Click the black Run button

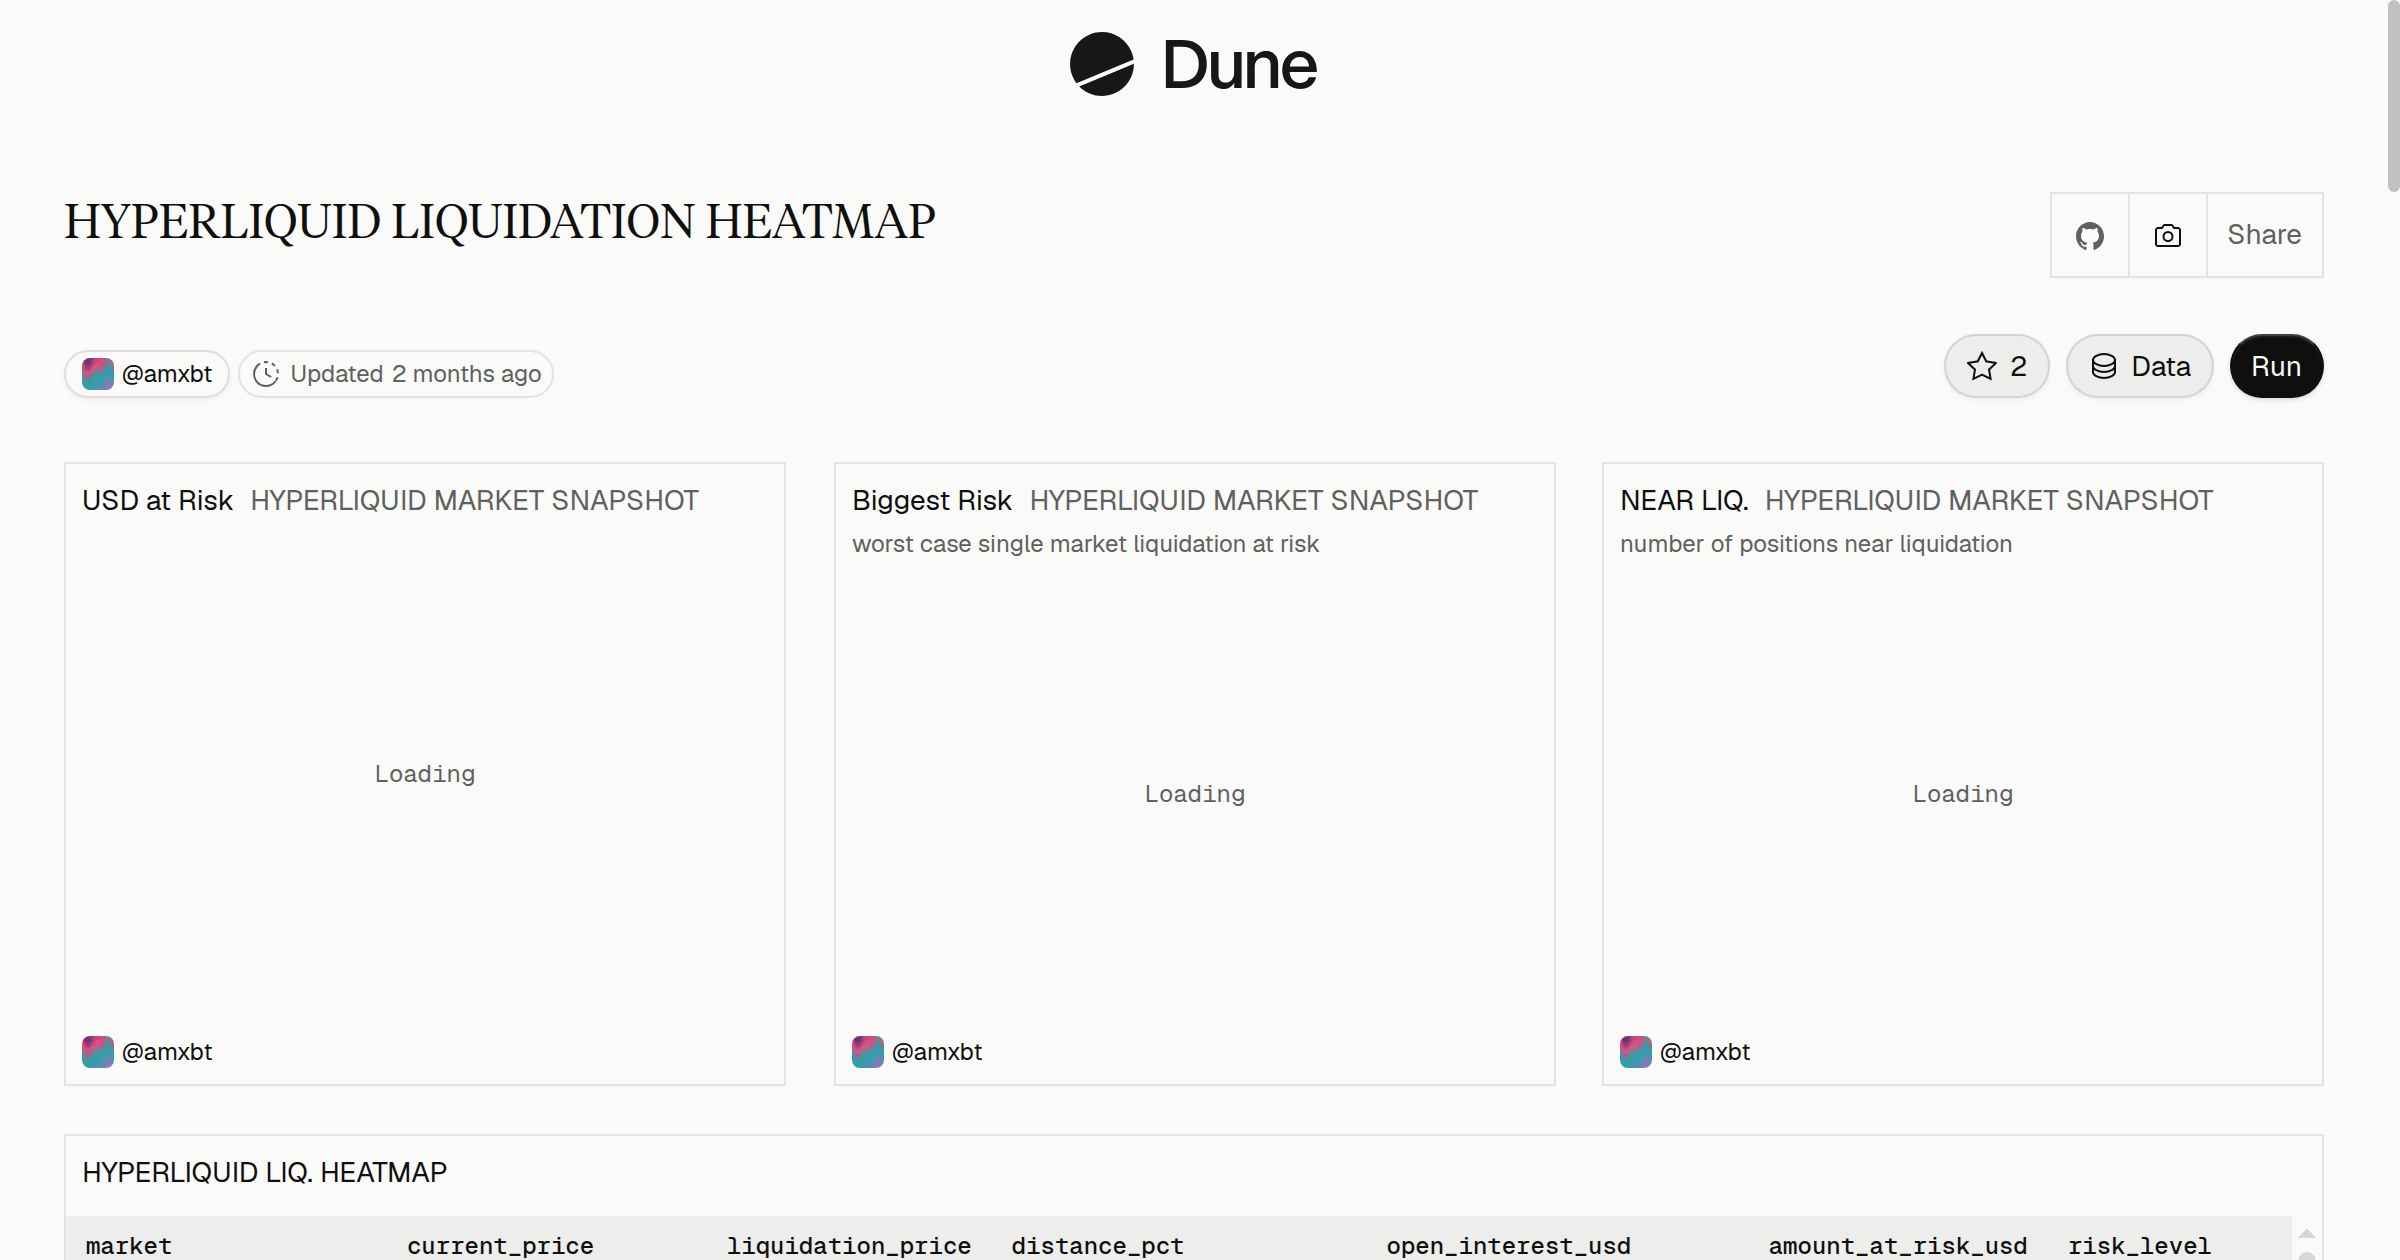click(x=2276, y=366)
